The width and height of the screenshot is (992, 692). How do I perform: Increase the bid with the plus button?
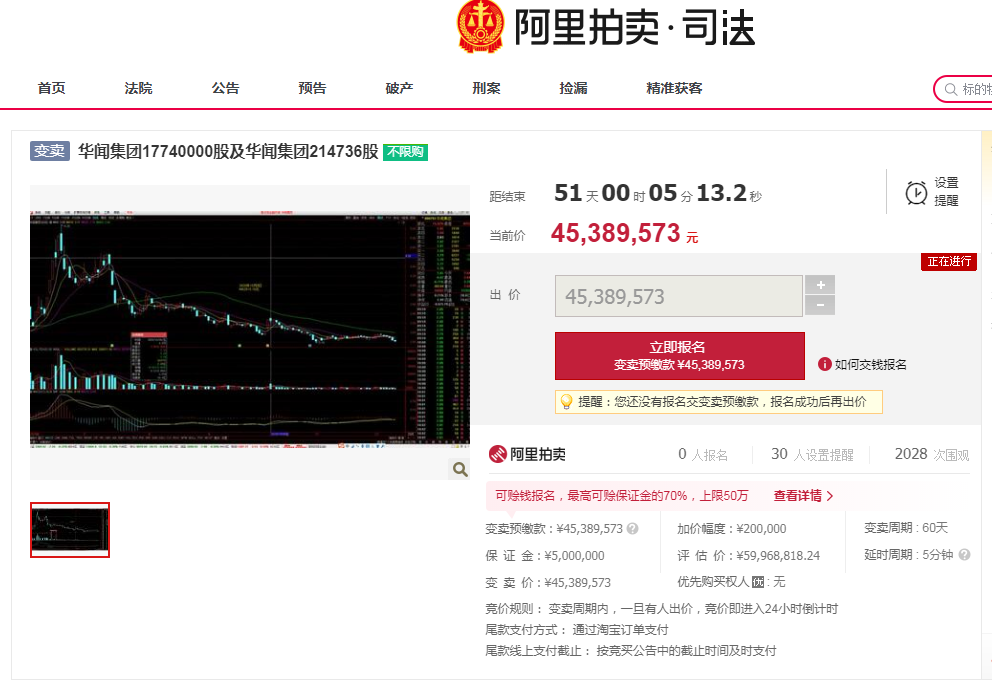tap(820, 285)
